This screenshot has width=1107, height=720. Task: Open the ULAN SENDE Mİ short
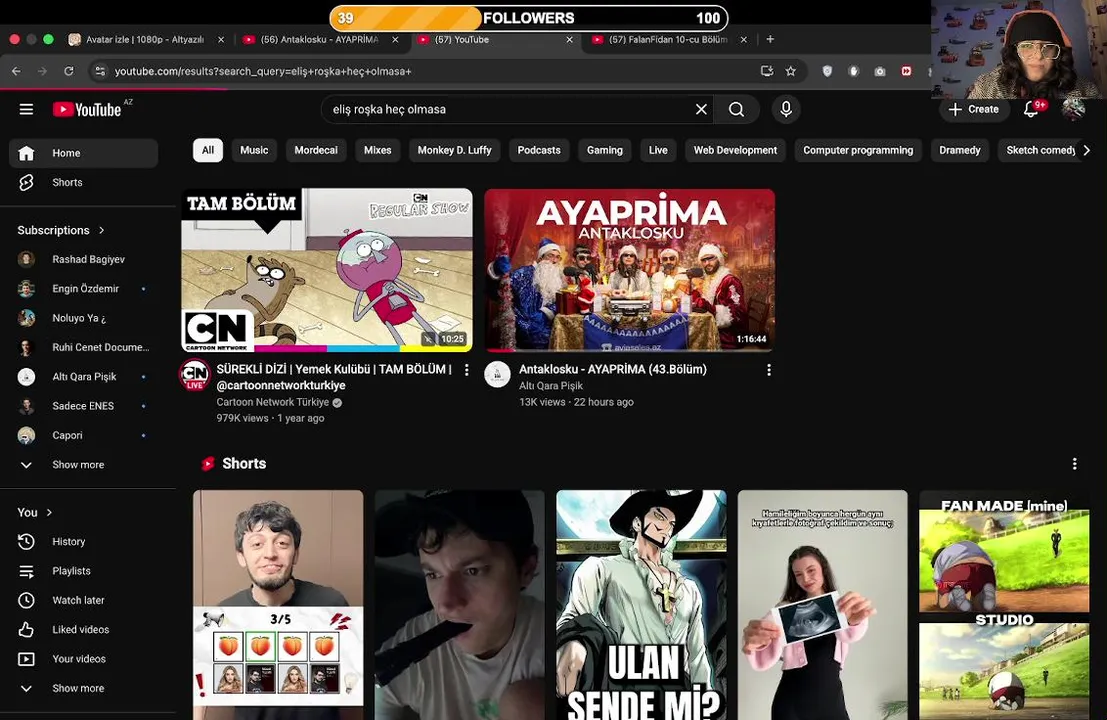point(641,605)
